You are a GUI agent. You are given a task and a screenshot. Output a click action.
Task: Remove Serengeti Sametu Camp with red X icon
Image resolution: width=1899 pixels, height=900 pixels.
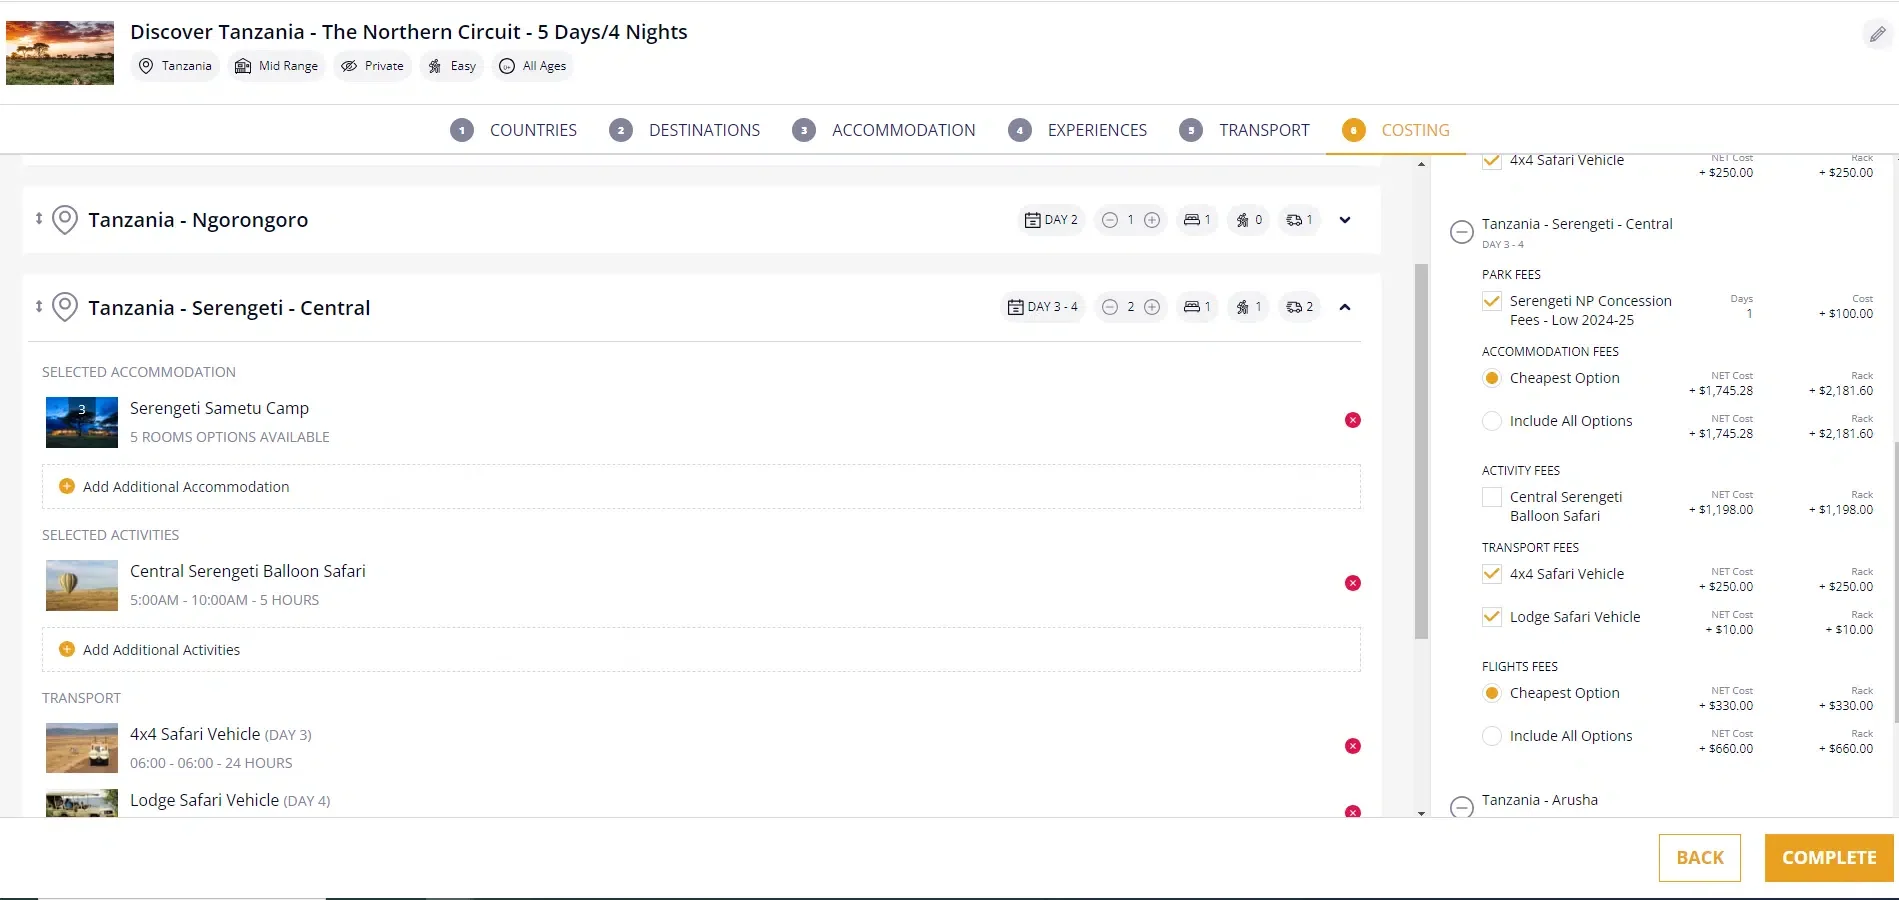(1352, 420)
